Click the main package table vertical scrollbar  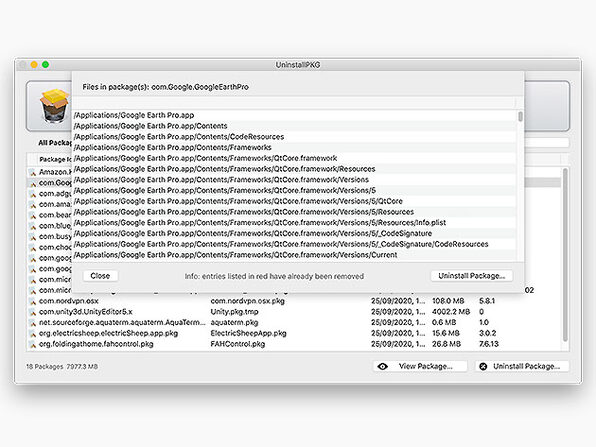[565, 255]
